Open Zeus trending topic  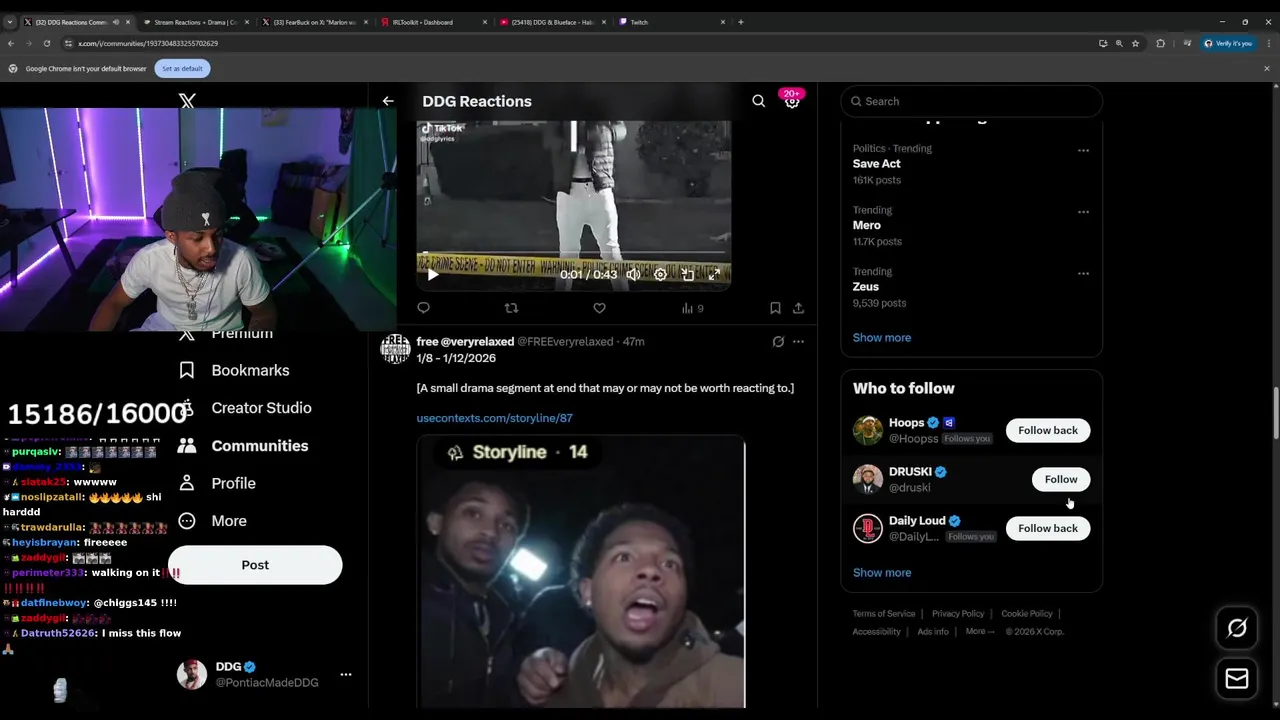tap(866, 287)
